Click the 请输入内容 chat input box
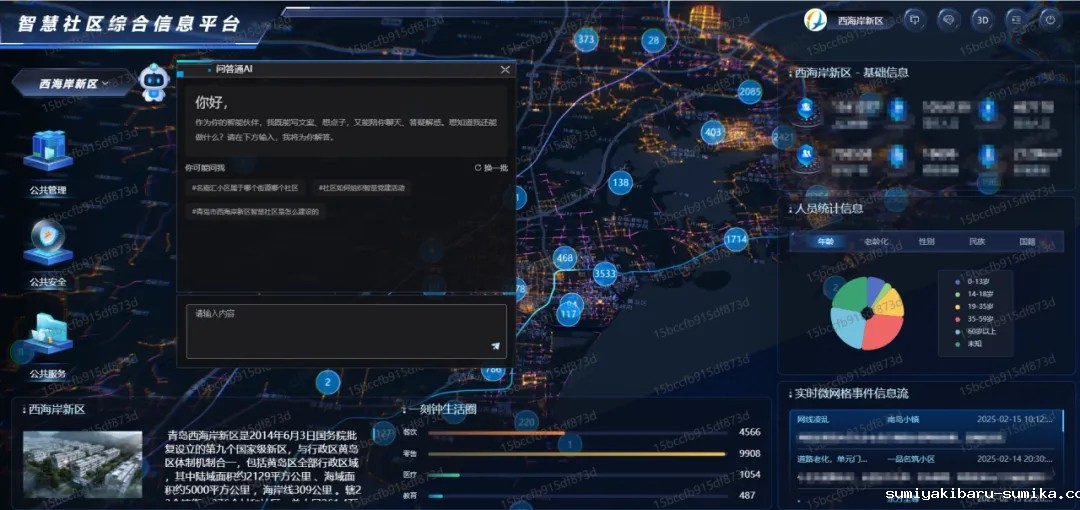This screenshot has height=510, width=1080. coord(346,332)
